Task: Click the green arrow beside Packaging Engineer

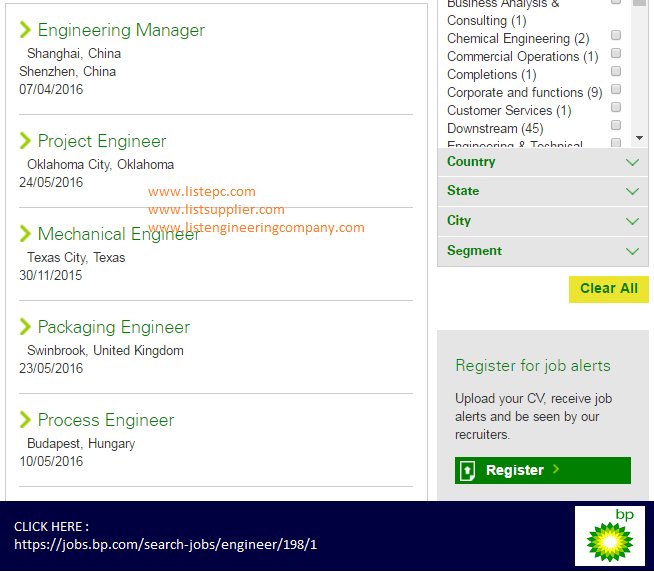Action: point(25,327)
